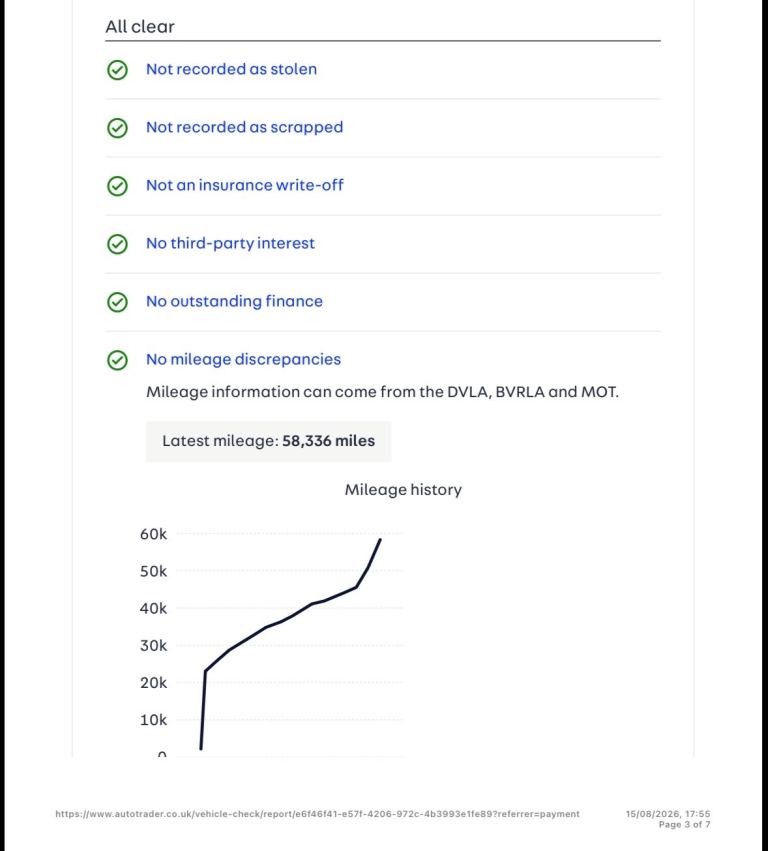Click the green tick beside No mileage discrepancies
Screen dimensions: 768x851
click(x=117, y=360)
